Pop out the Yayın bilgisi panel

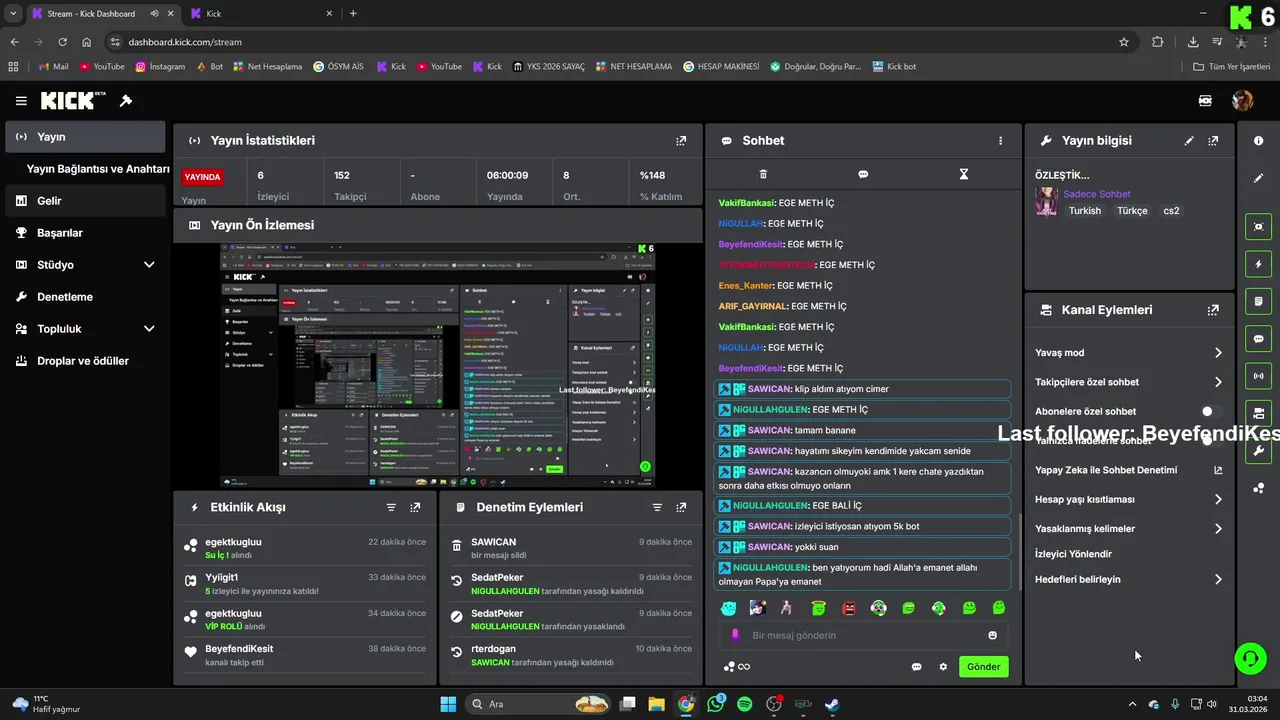click(1213, 141)
